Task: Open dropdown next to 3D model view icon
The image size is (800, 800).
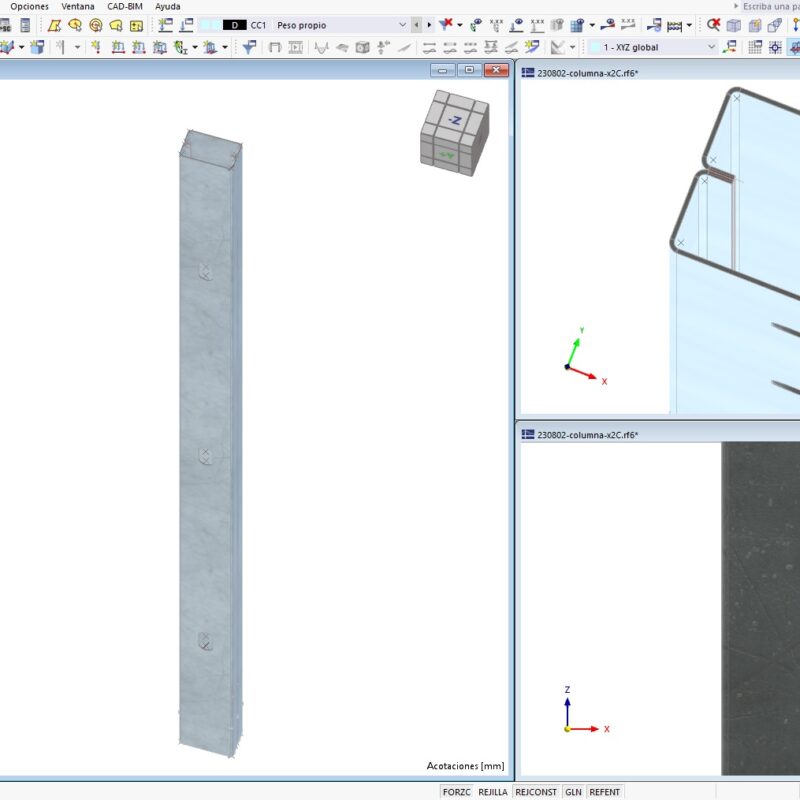Action: [x=21, y=47]
